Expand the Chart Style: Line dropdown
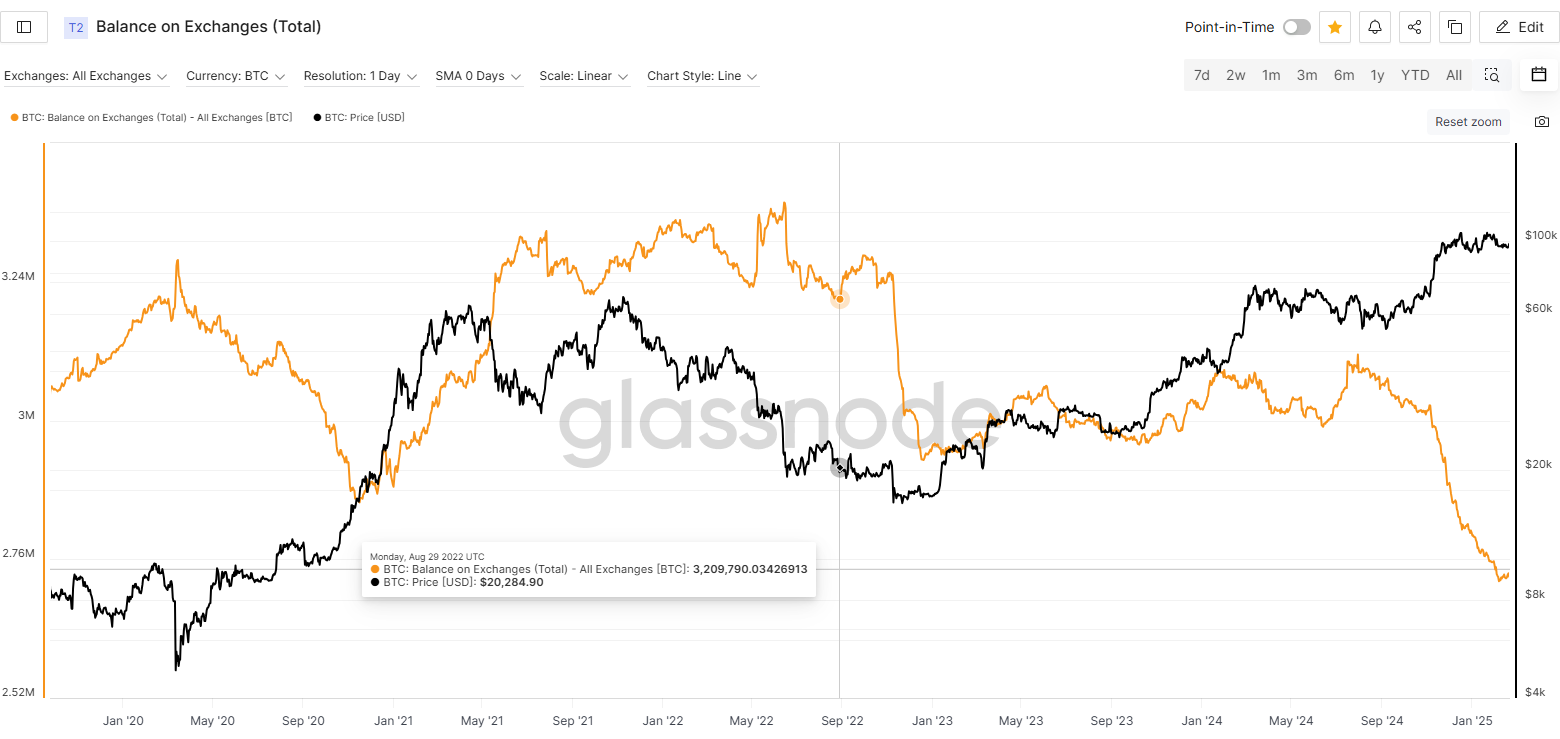 click(x=702, y=76)
